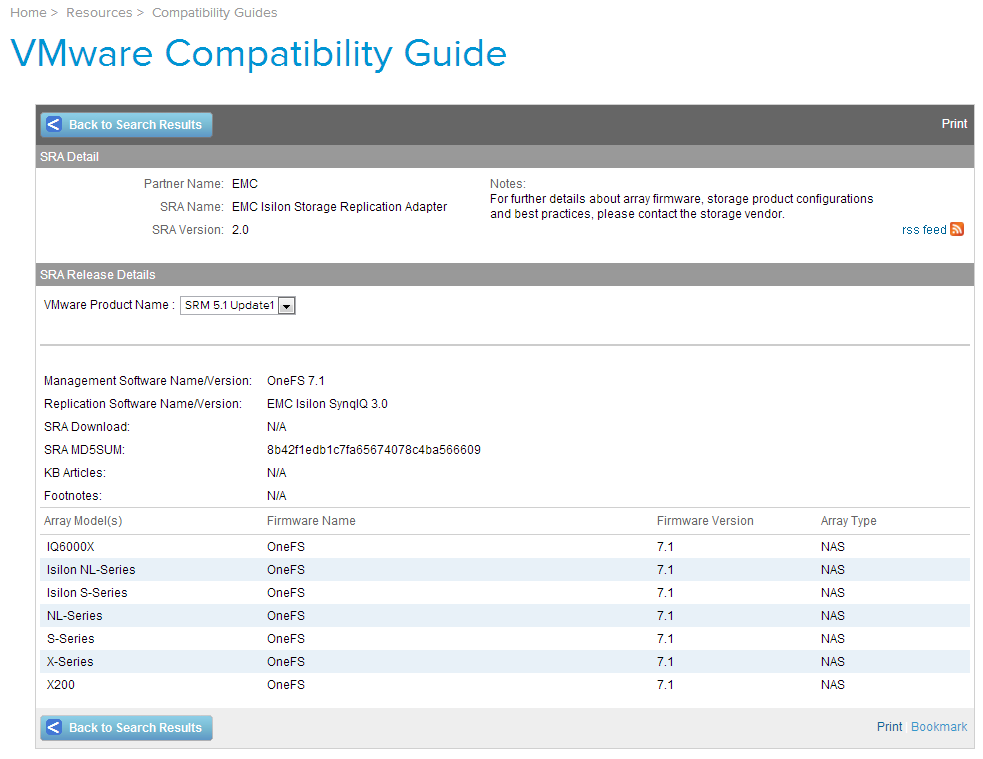This screenshot has width=983, height=759.
Task: Click the Bookmark link
Action: (939, 727)
